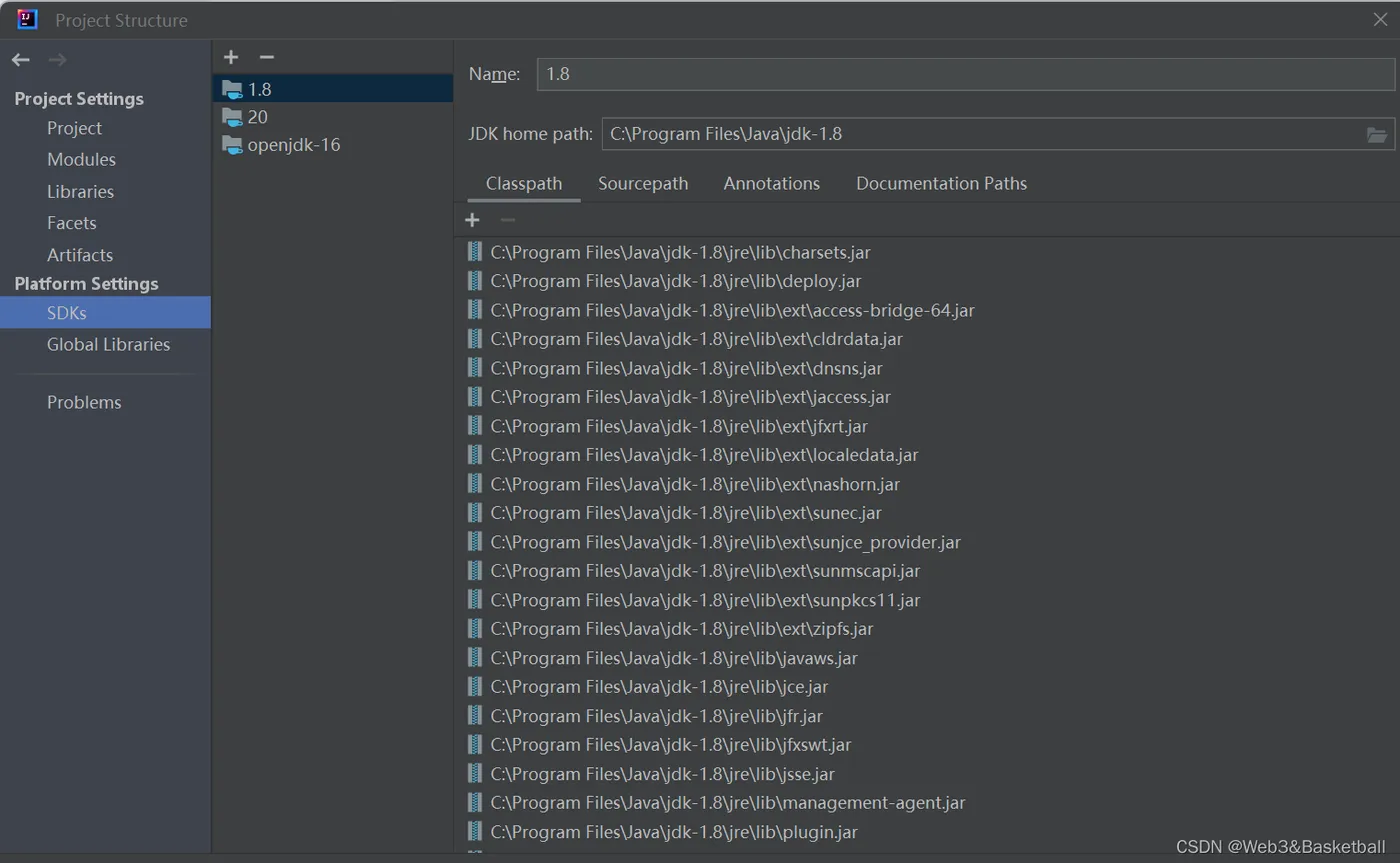Screen dimensions: 1400x863
Task: Click the disabled remove classpath entry icon
Action: click(507, 219)
